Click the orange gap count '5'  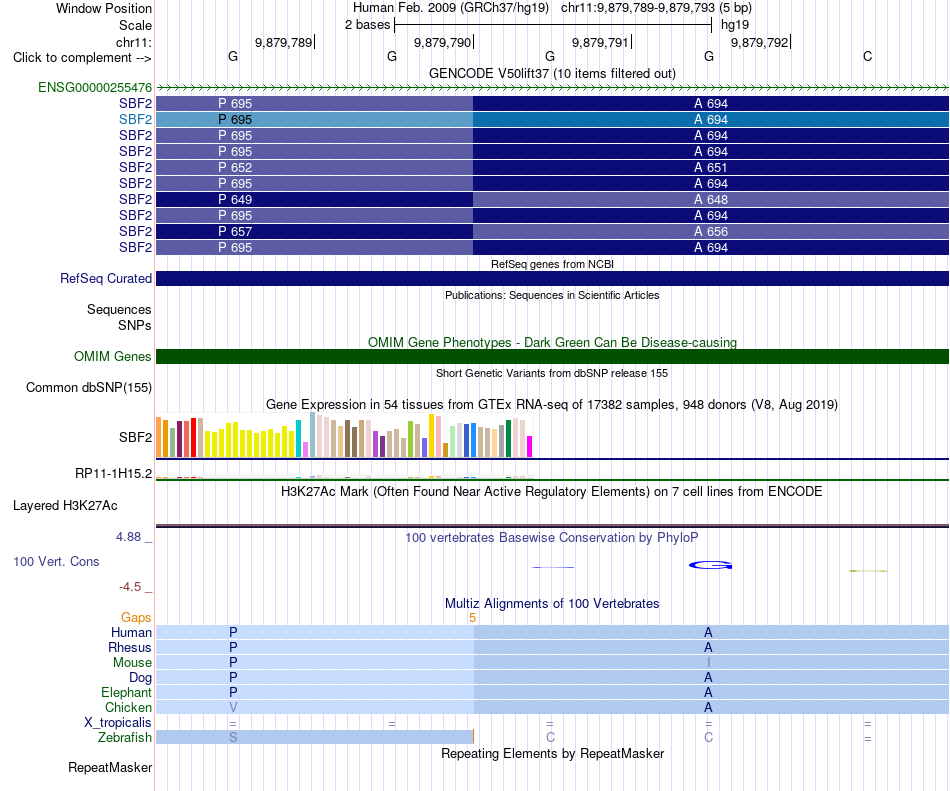coord(473,618)
